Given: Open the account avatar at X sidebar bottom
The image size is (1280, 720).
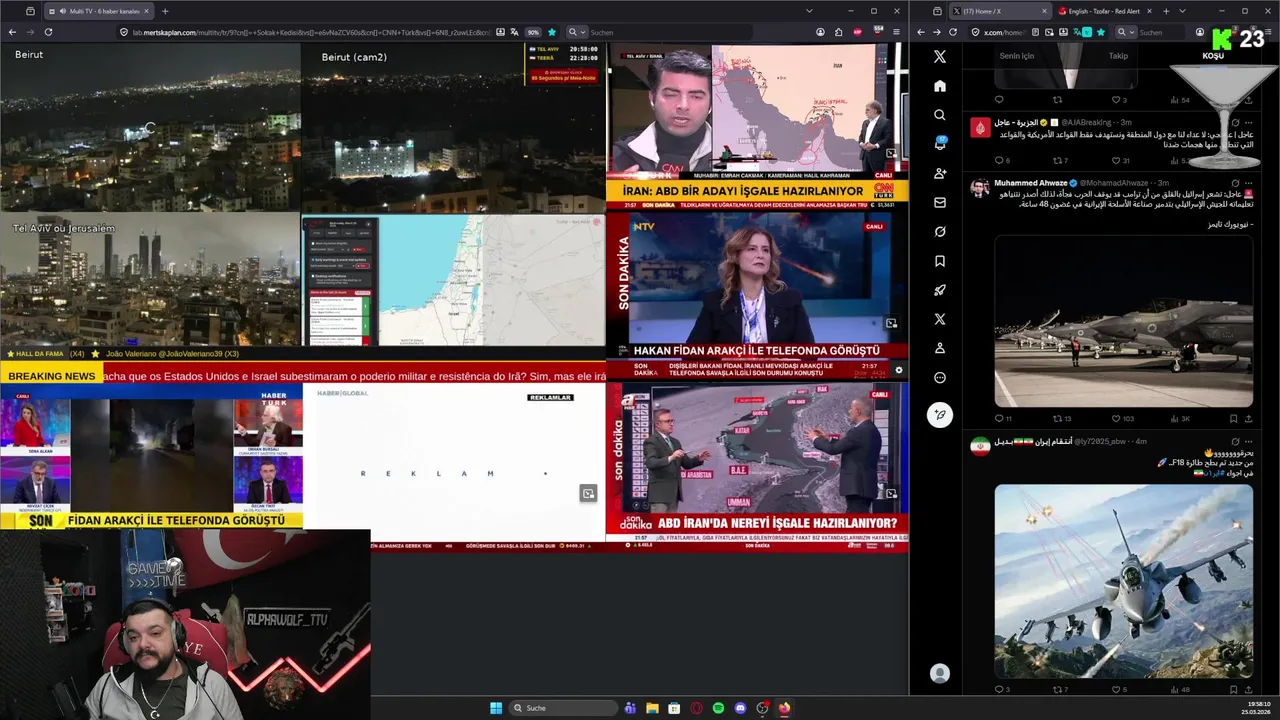Looking at the screenshot, I should (x=939, y=673).
